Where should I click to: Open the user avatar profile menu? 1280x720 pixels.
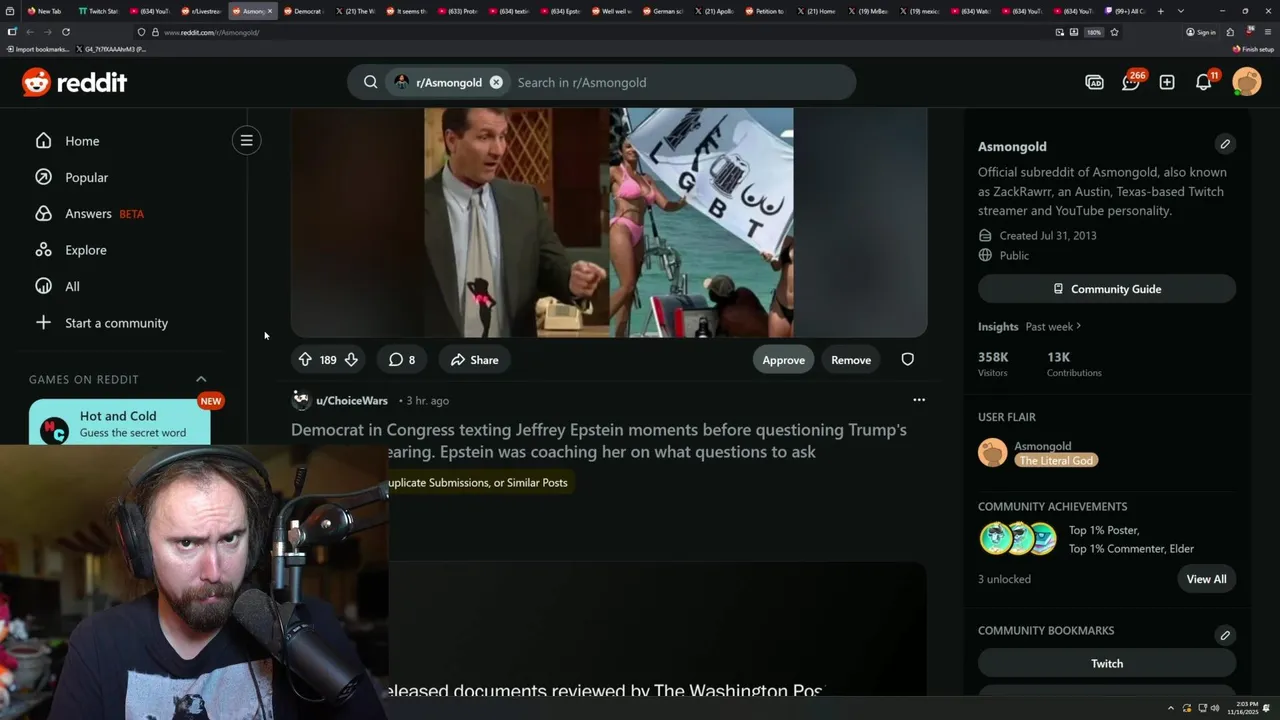pyautogui.click(x=1247, y=82)
